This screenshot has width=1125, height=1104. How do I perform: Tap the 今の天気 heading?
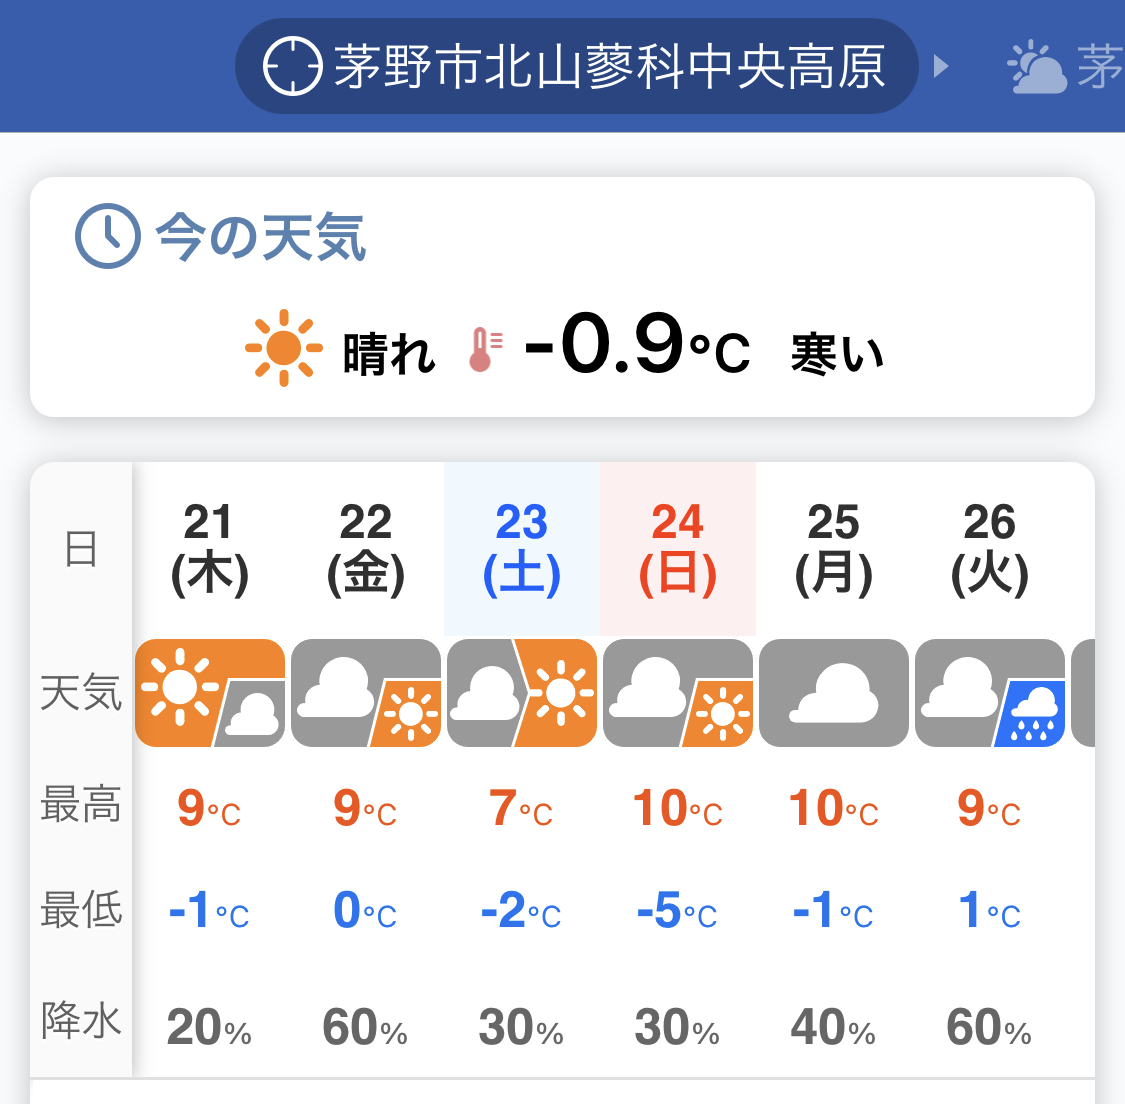click(261, 237)
